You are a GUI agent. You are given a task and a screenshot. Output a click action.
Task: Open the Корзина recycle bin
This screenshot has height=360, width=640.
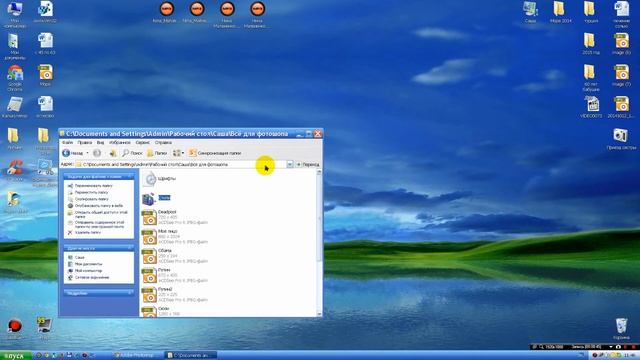click(x=621, y=329)
